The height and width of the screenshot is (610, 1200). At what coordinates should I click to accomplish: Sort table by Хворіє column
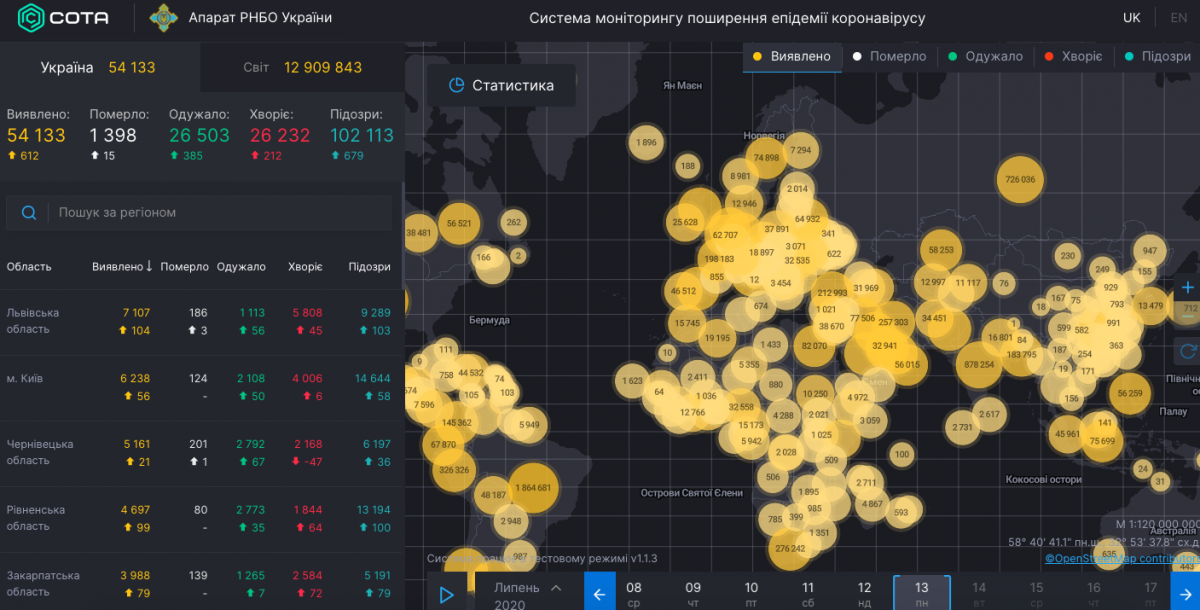click(x=305, y=267)
